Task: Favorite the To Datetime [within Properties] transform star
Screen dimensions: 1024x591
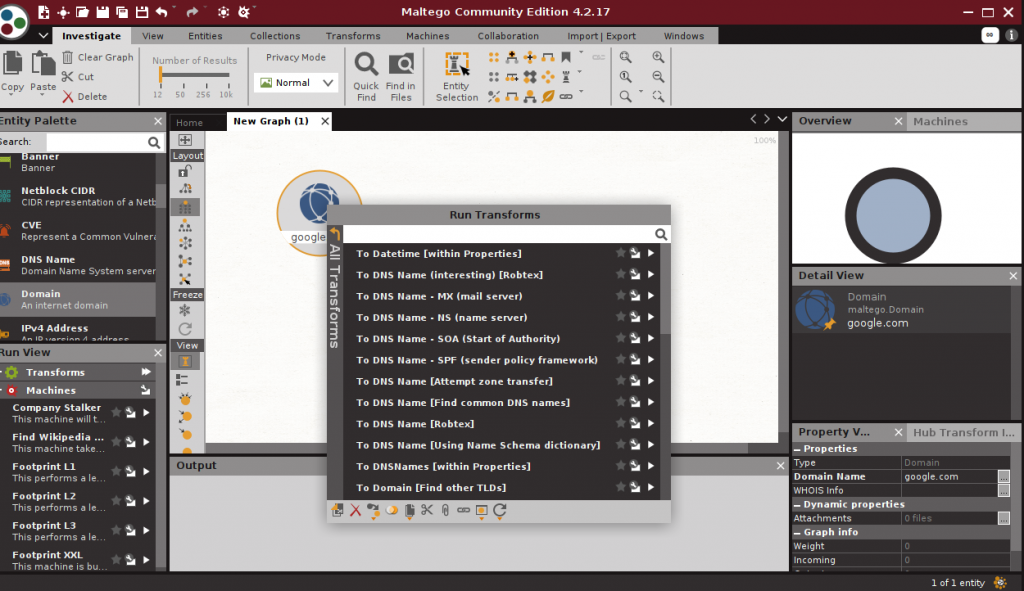Action: tap(620, 253)
